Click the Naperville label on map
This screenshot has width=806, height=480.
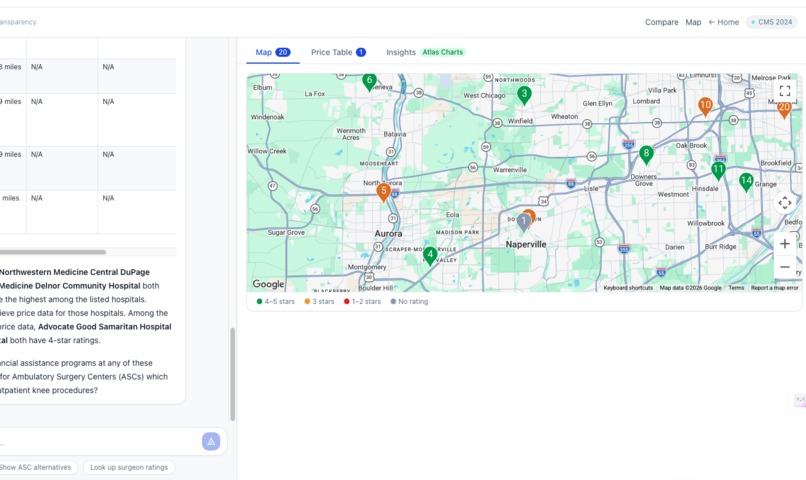click(526, 245)
